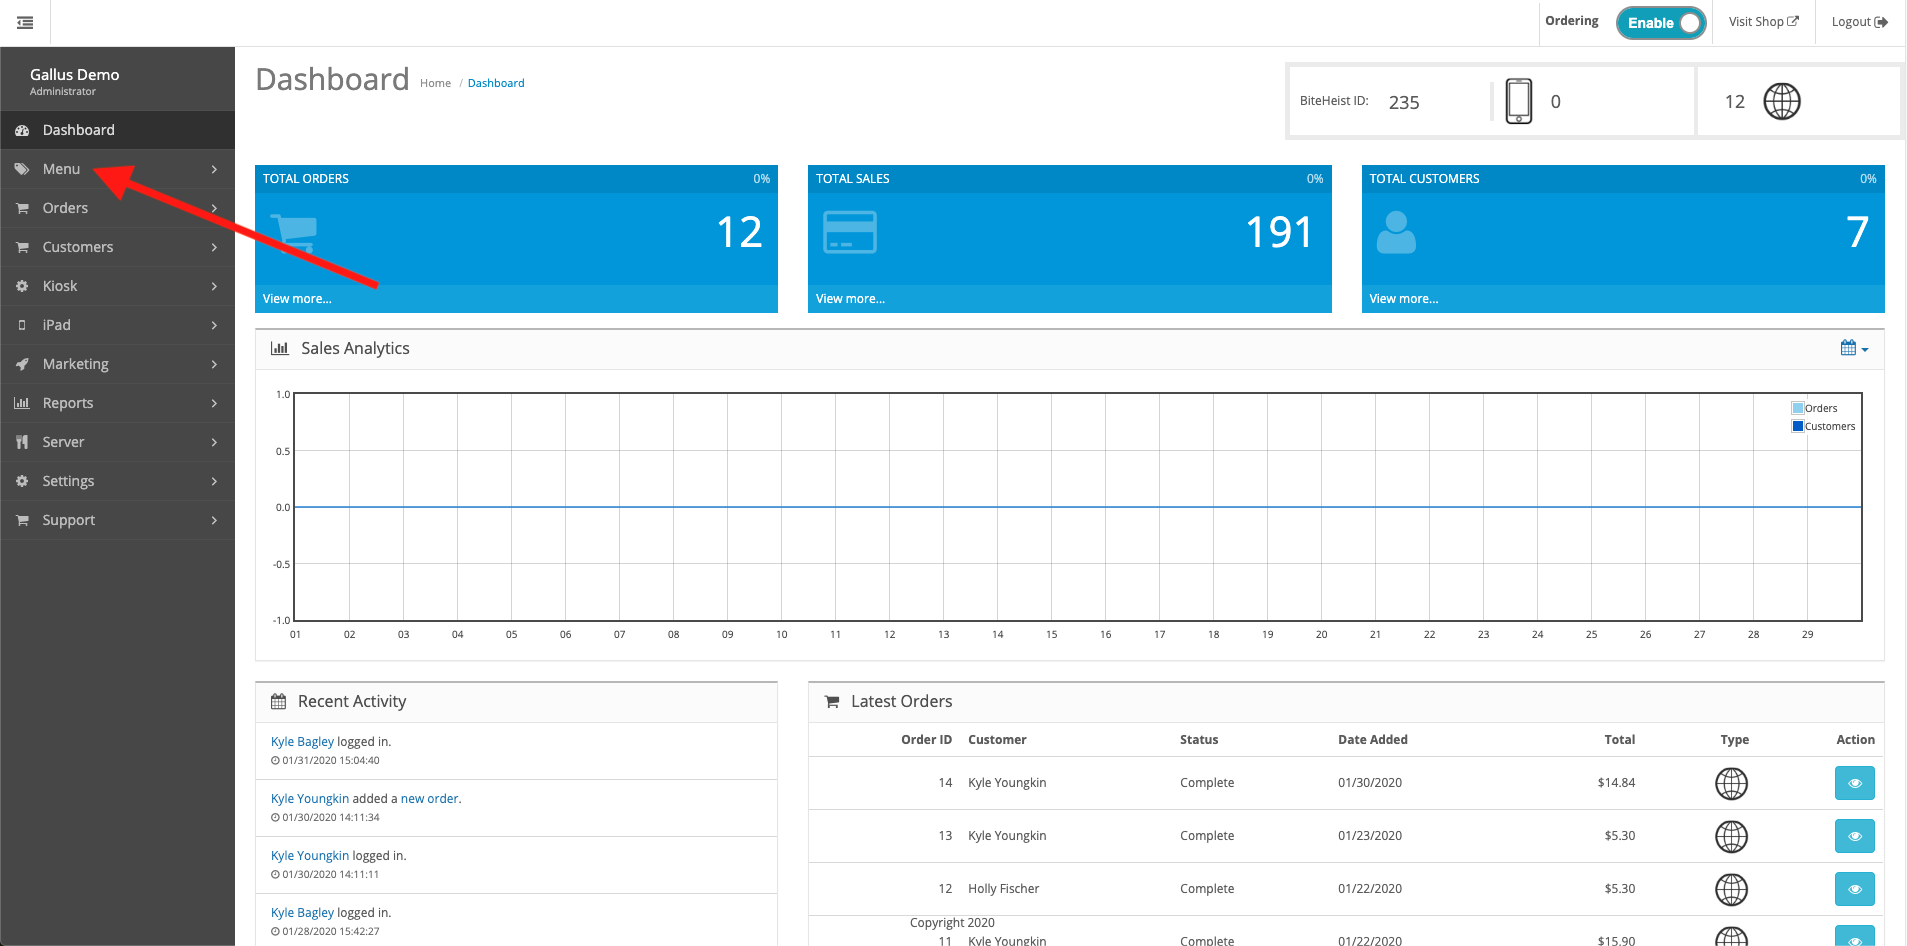The height and width of the screenshot is (946, 1907).
Task: Expand the Customers submenu chevron
Action: tap(214, 248)
